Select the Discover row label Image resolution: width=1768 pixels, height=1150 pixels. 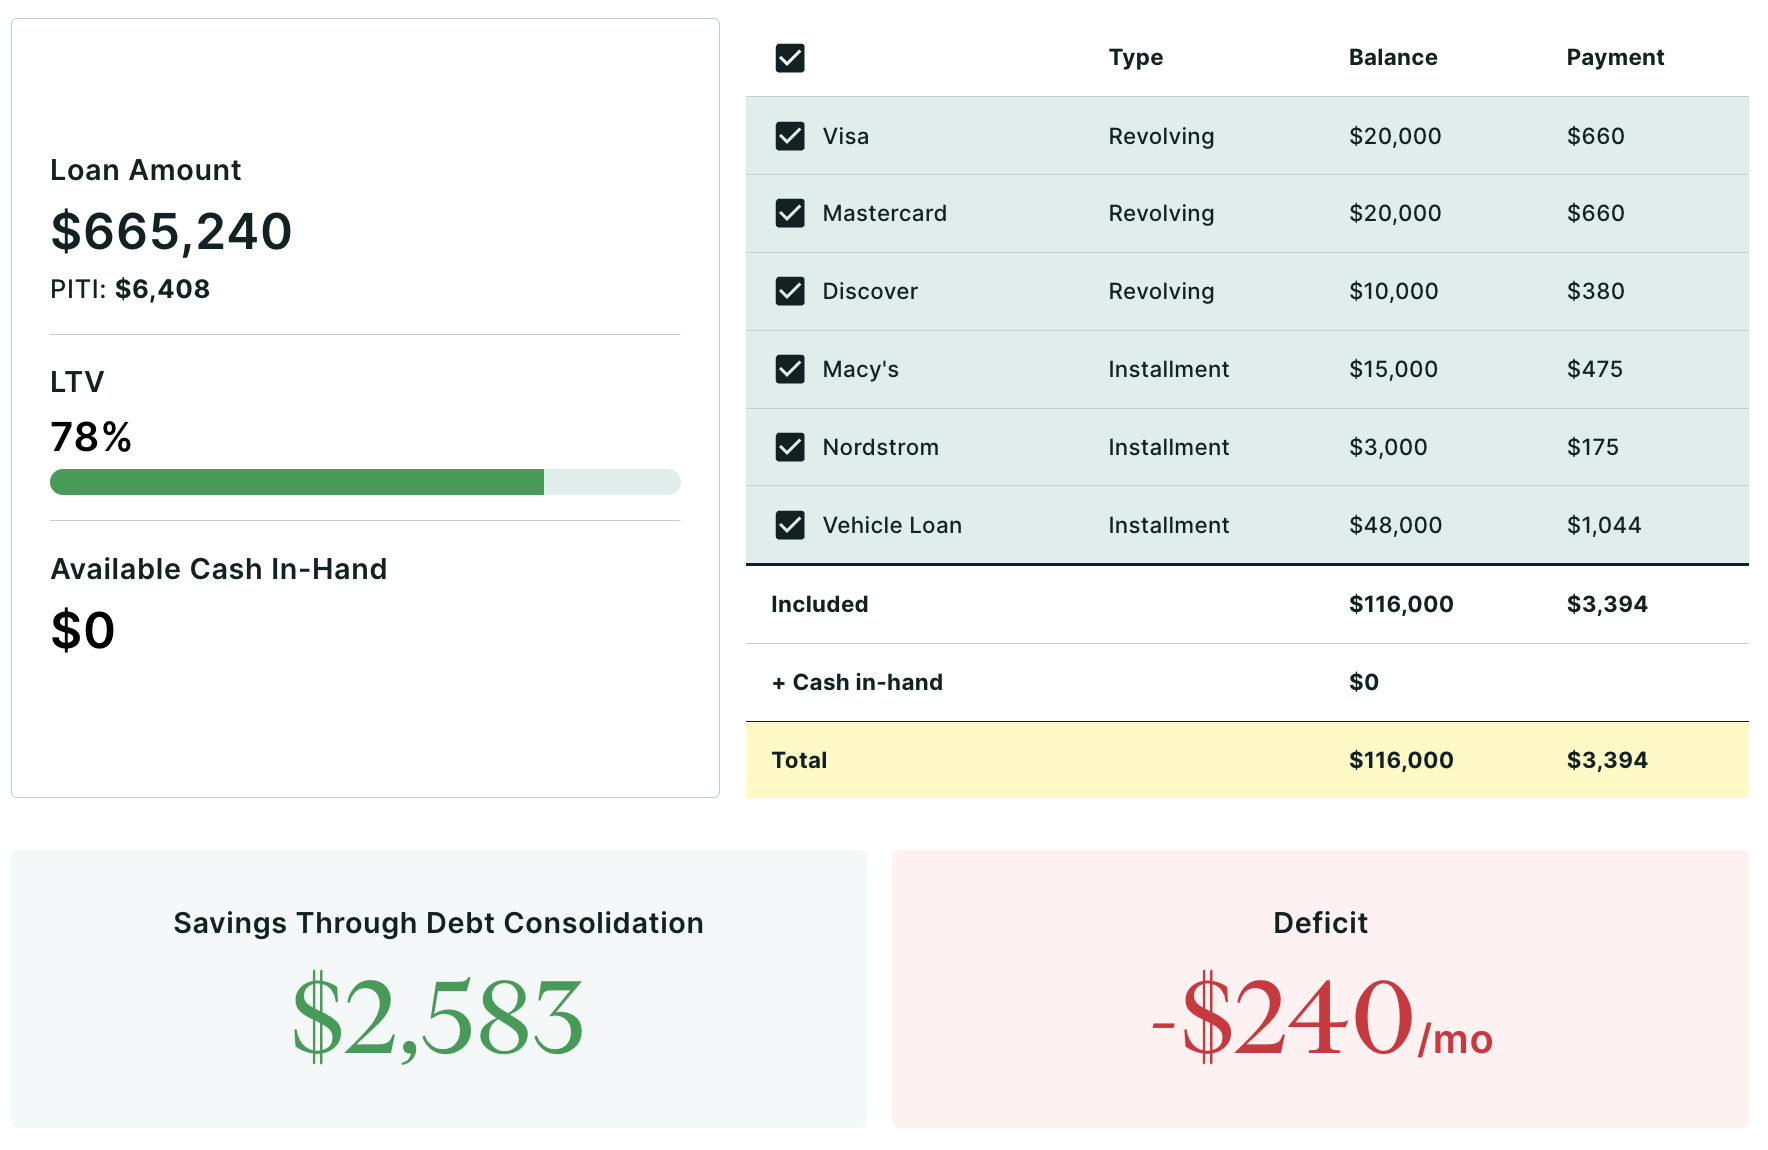[x=870, y=291]
